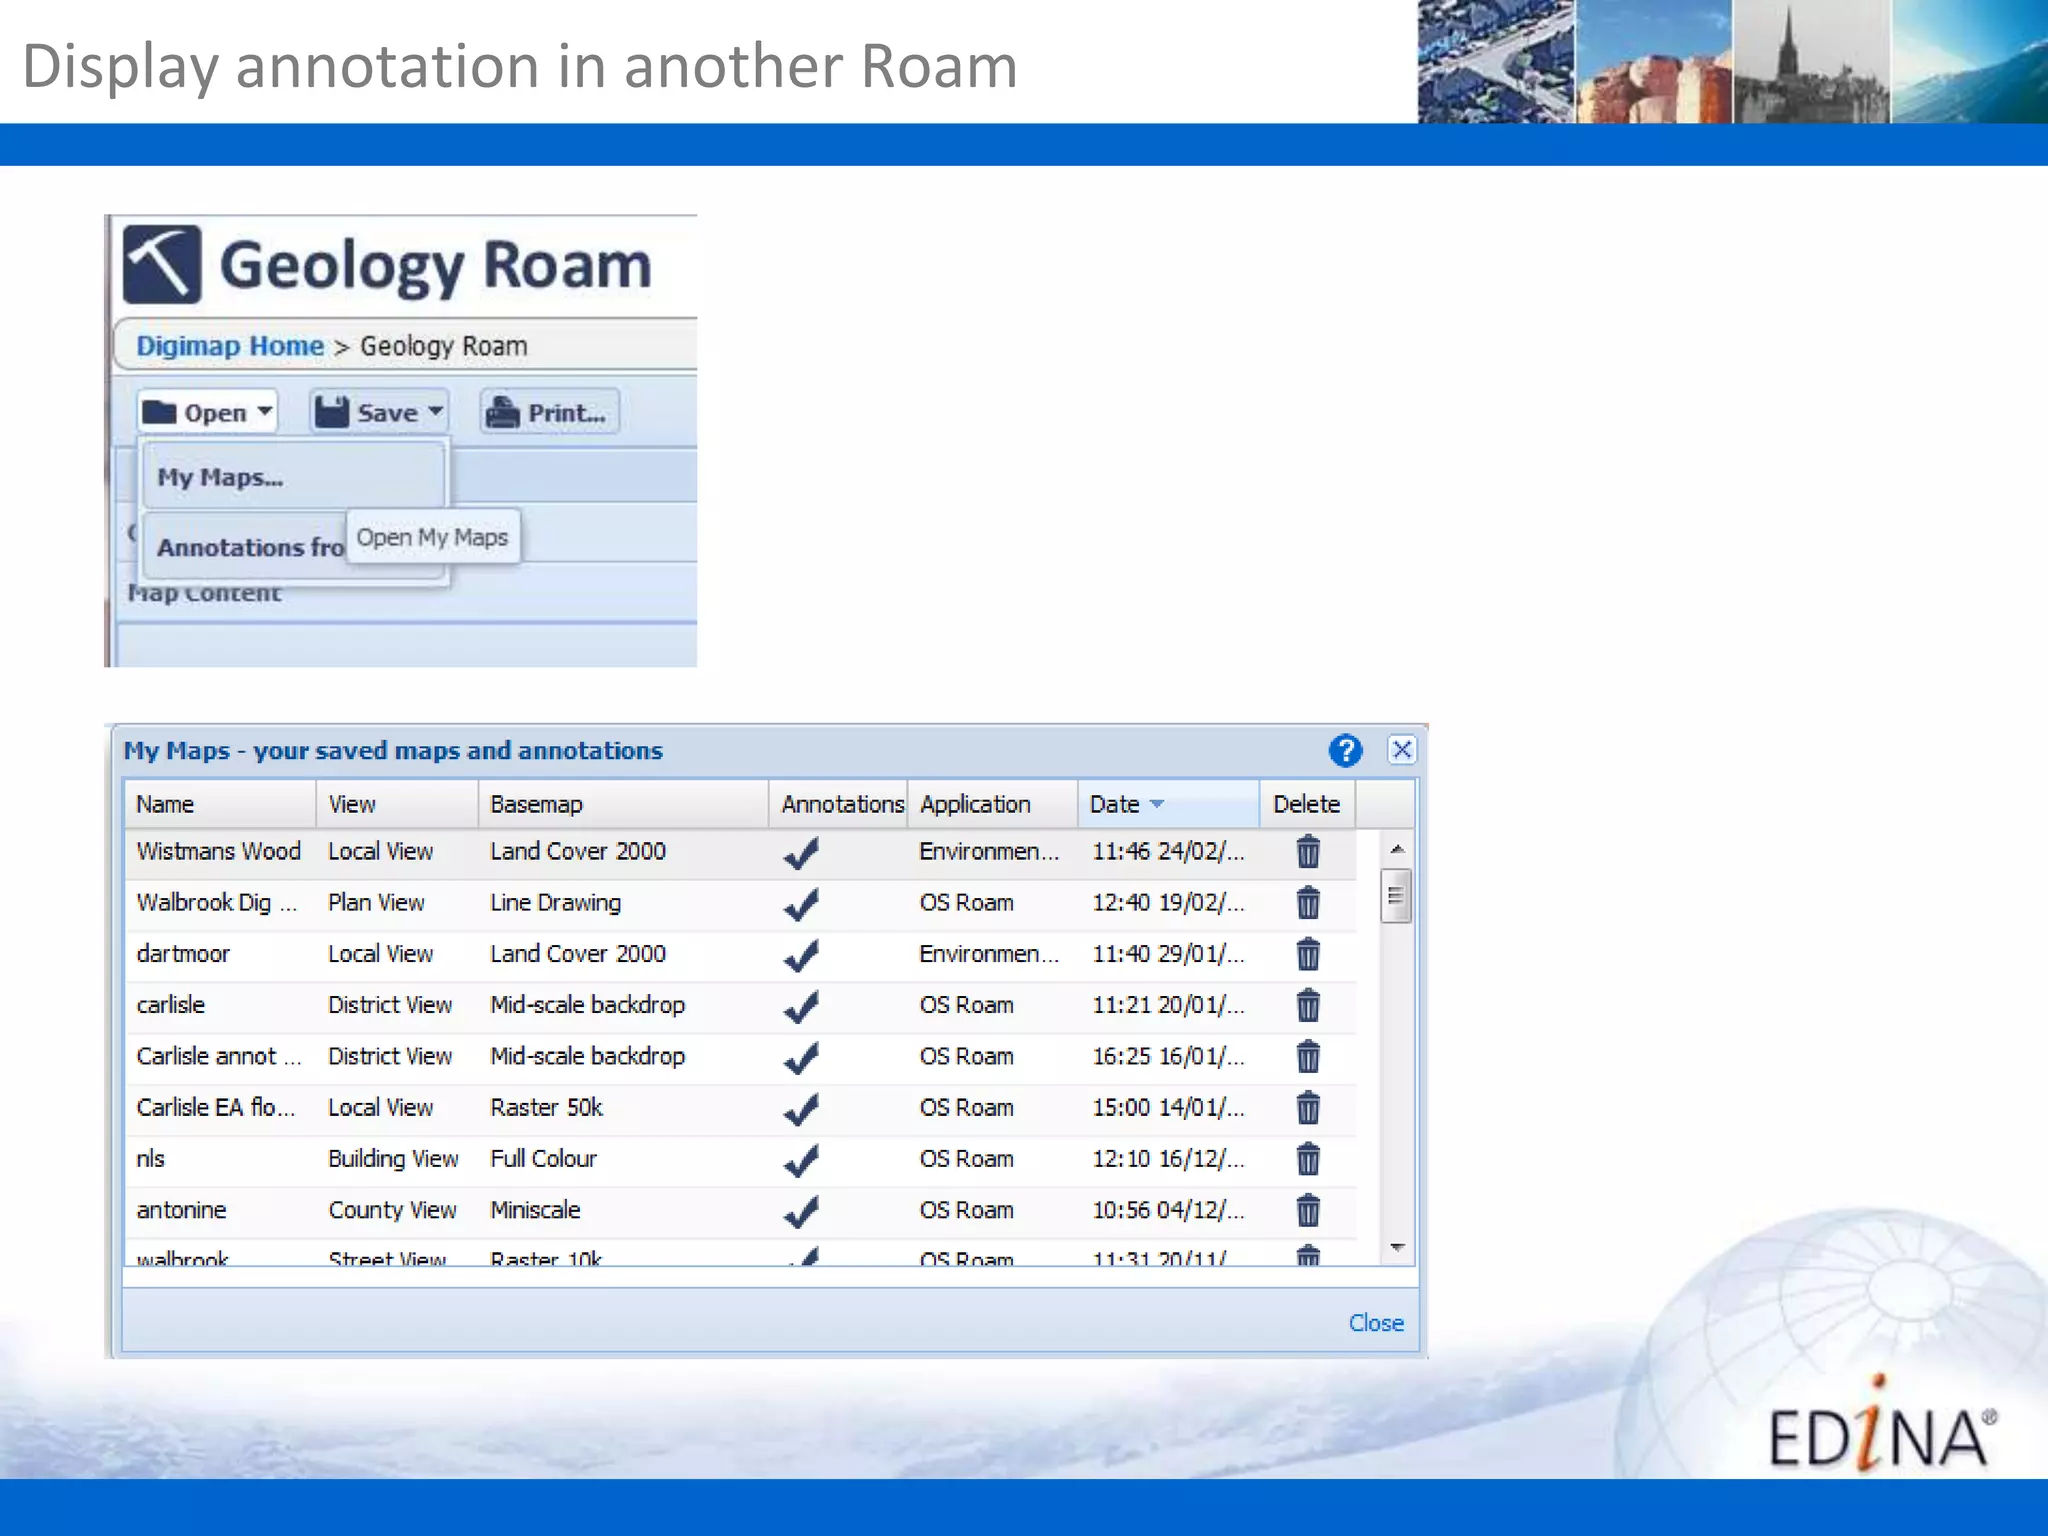Delete the antonine map via trash icon

[x=1308, y=1210]
